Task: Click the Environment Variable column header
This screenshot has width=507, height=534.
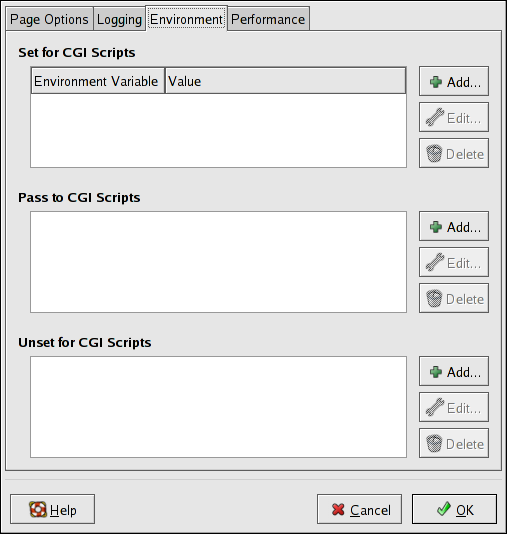Action: click(x=98, y=81)
